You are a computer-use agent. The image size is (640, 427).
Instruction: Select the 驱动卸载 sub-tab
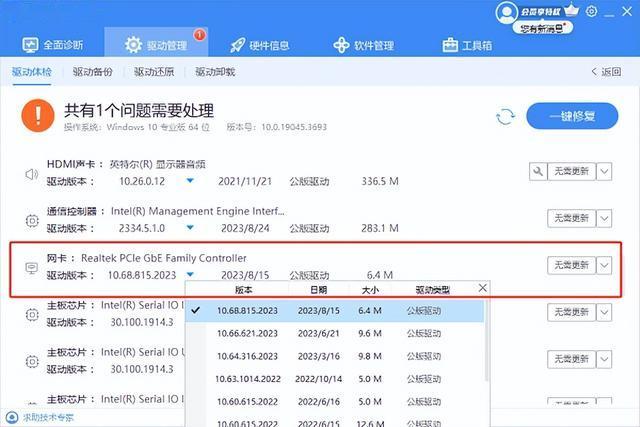215,72
